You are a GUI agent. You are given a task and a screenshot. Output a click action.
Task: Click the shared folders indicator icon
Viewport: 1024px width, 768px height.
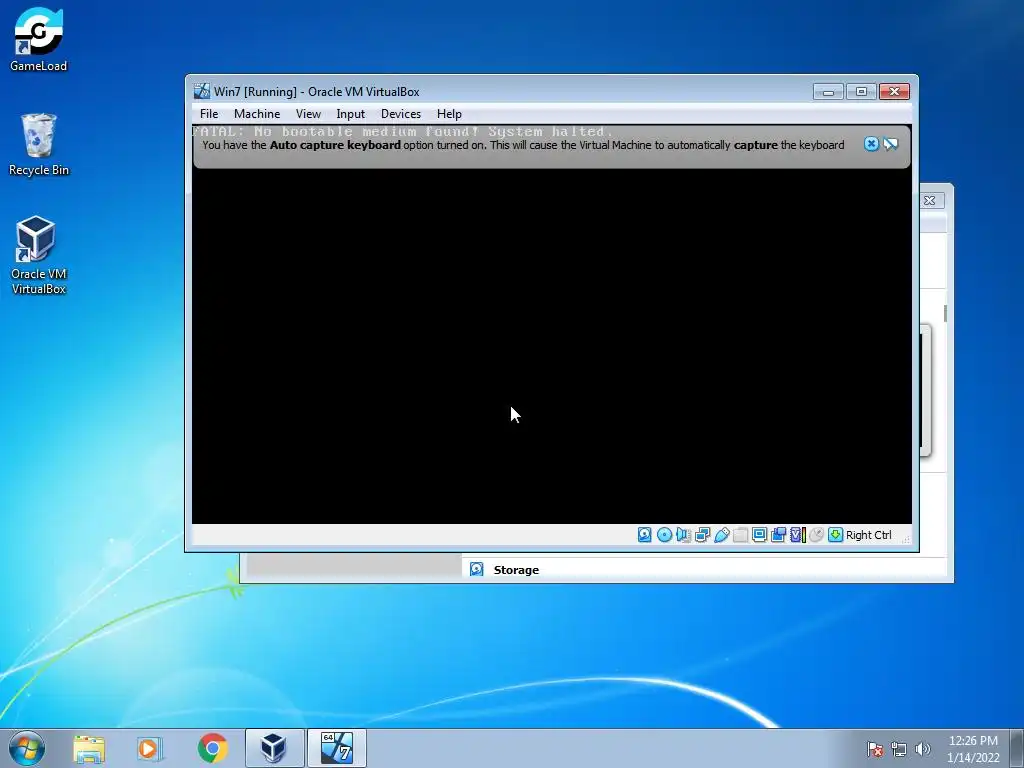(x=741, y=535)
